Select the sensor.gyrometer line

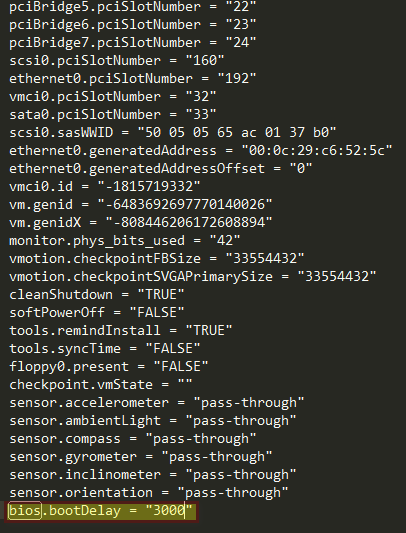coord(141,457)
